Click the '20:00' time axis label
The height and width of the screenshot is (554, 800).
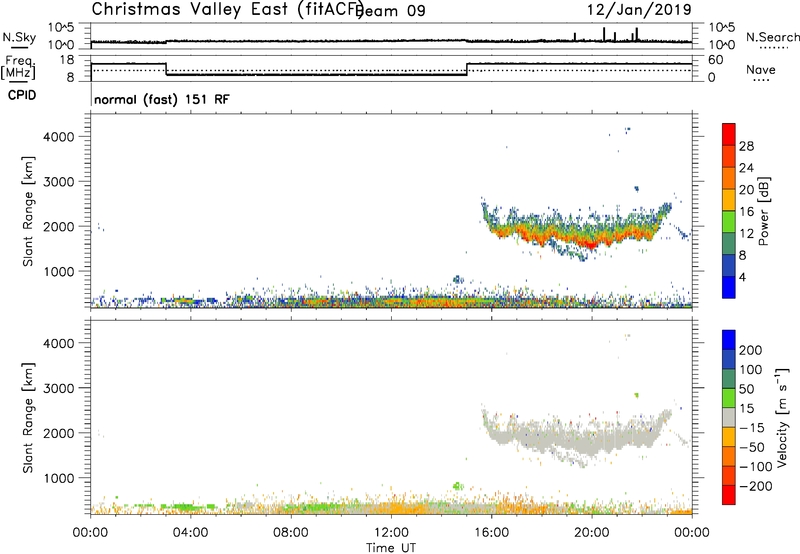pyautogui.click(x=591, y=533)
